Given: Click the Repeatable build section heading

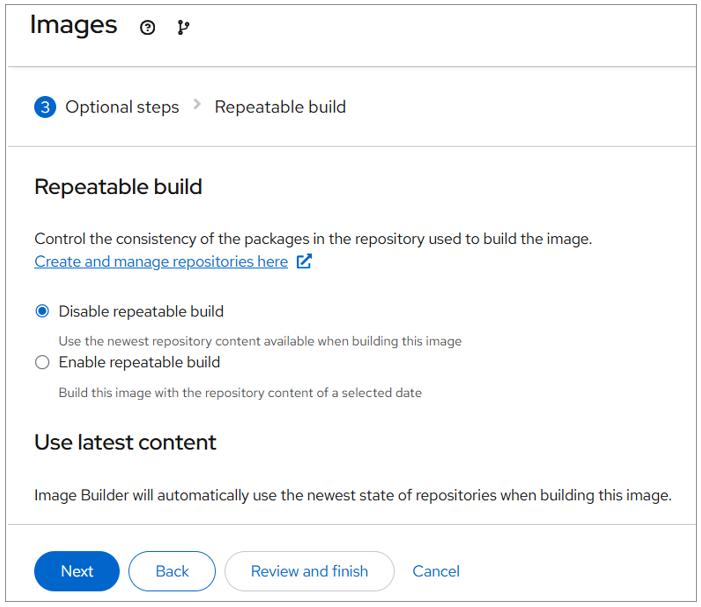Looking at the screenshot, I should click(x=118, y=187).
